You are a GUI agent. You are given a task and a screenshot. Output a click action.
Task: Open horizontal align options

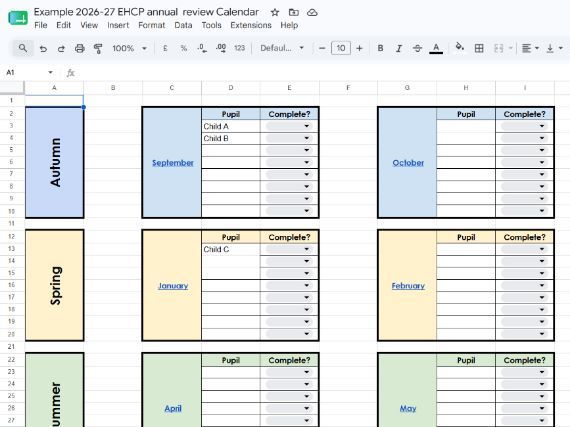click(530, 48)
